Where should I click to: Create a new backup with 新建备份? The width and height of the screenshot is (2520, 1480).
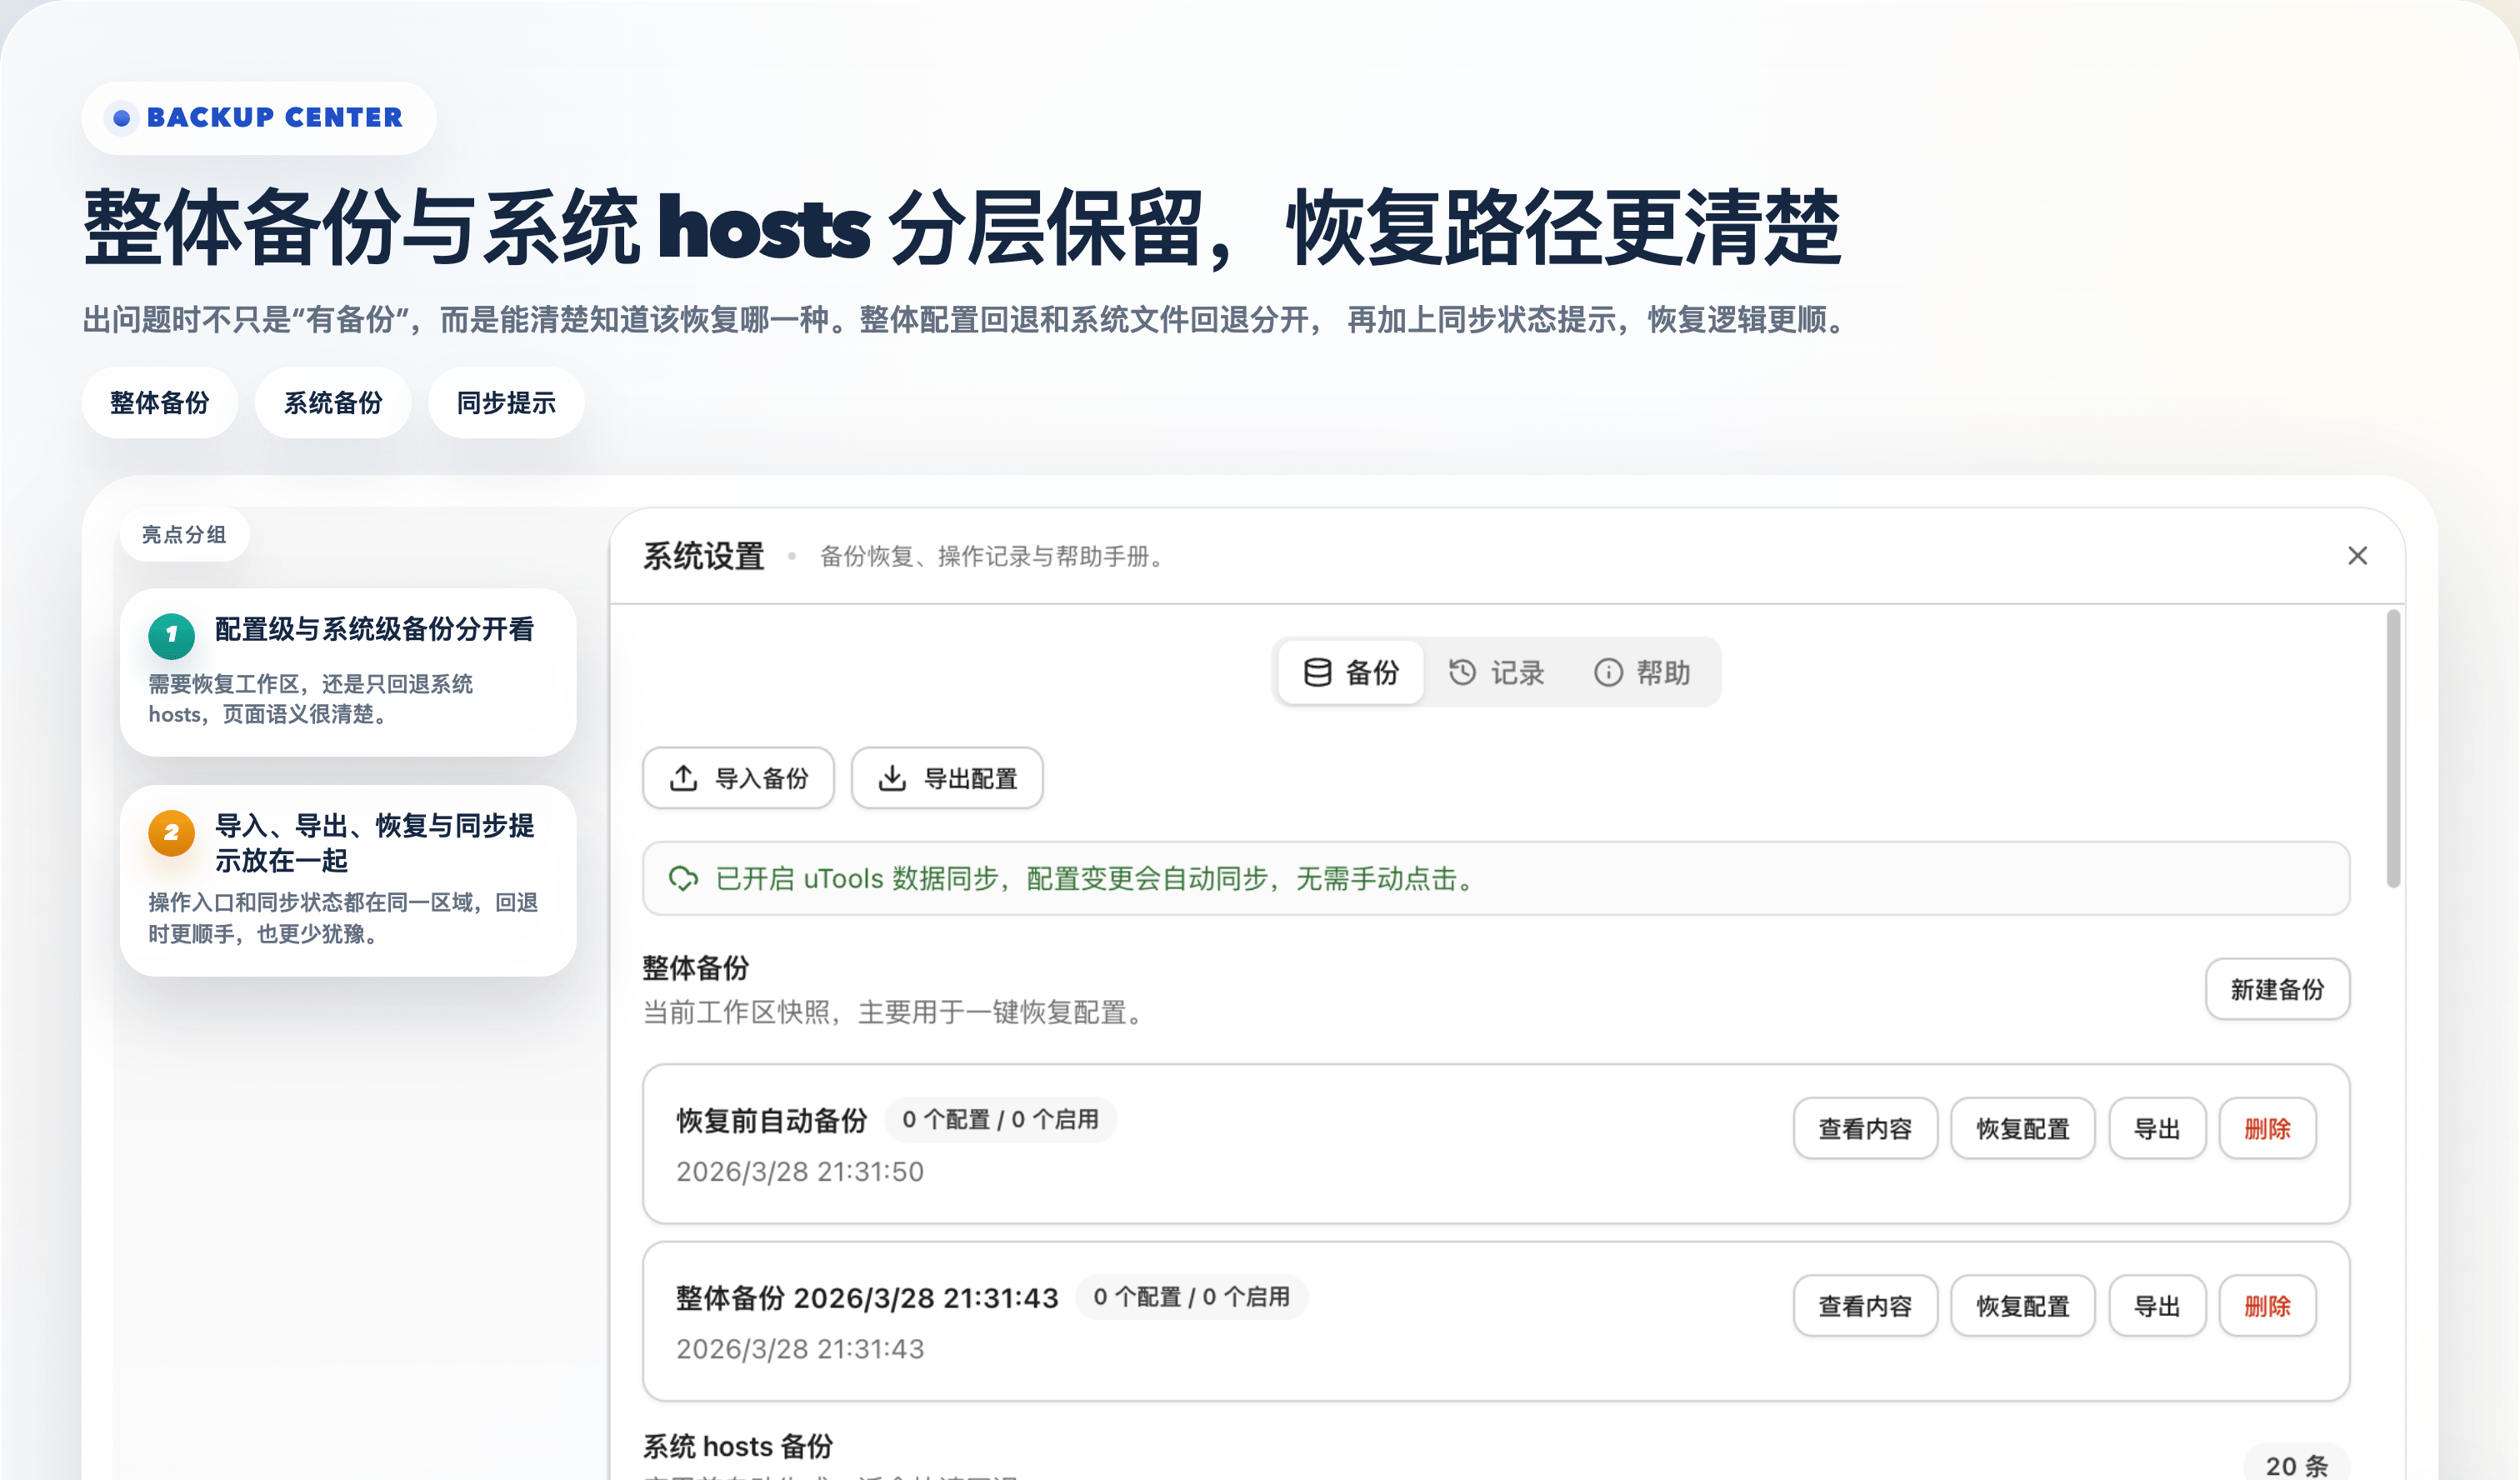[2277, 989]
